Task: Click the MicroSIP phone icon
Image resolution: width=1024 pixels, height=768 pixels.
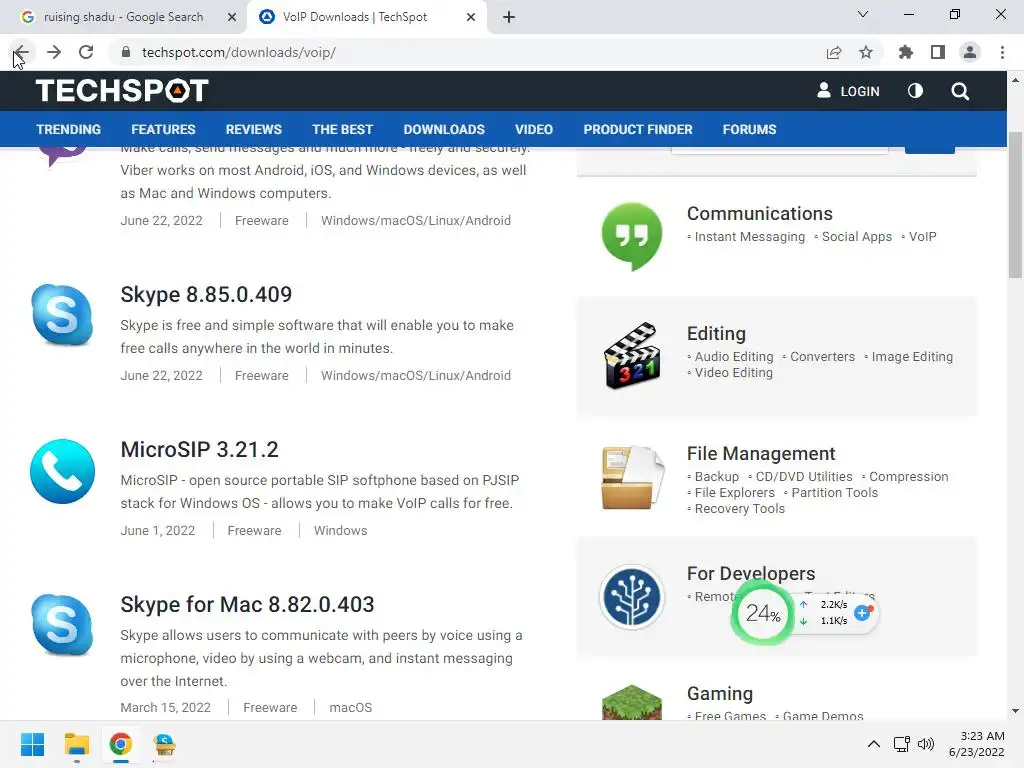Action: pos(63,471)
